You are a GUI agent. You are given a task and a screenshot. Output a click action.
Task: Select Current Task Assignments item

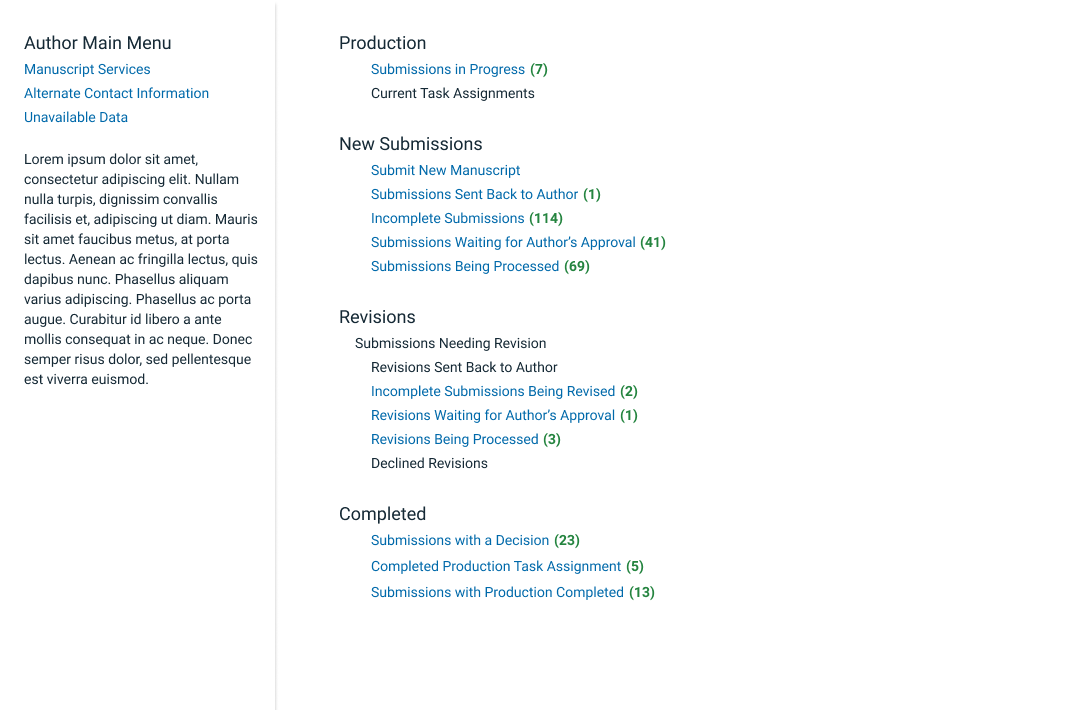(452, 93)
